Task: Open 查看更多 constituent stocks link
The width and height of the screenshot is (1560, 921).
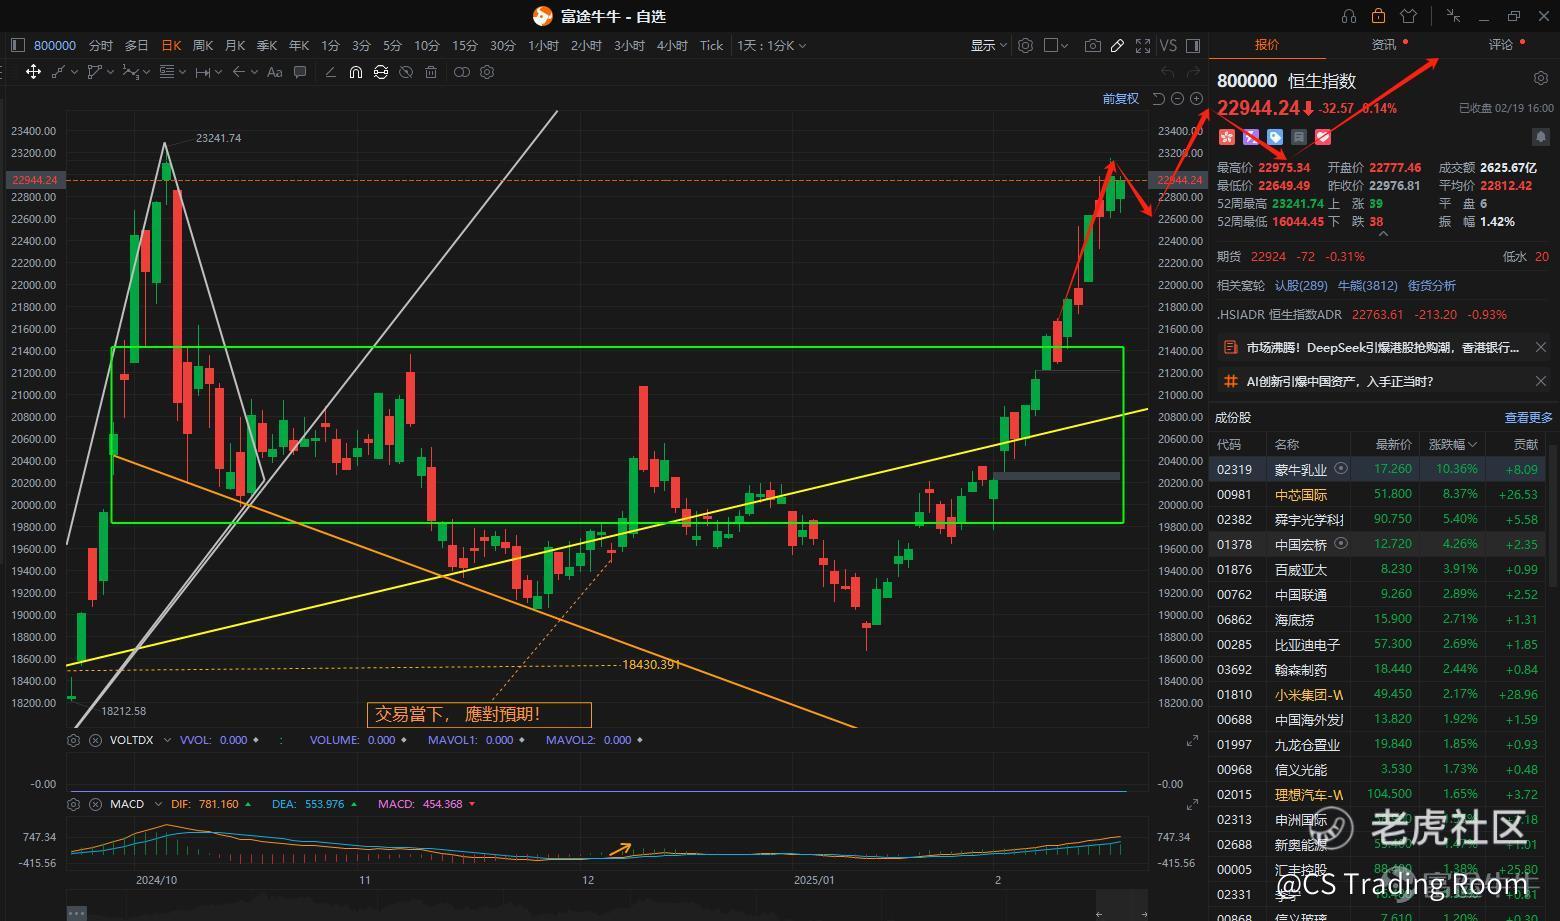Action: pyautogui.click(x=1528, y=417)
